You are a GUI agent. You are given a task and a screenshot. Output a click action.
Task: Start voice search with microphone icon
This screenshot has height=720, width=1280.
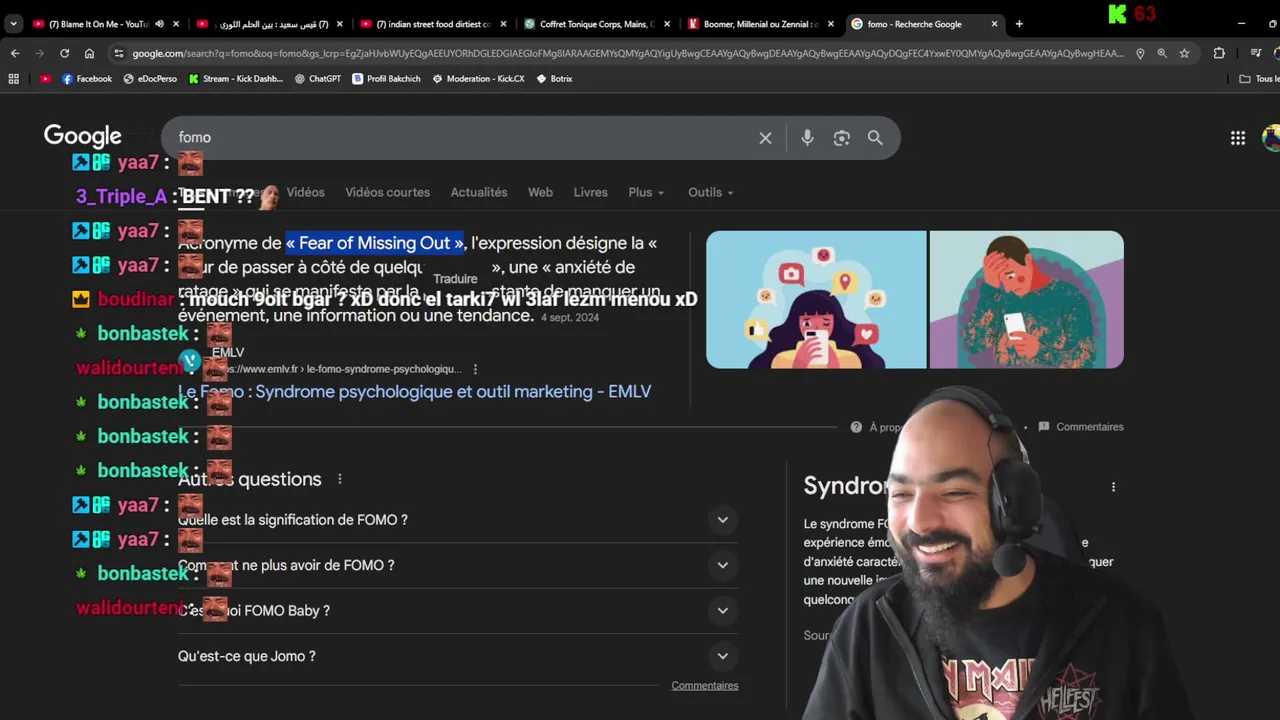807,138
